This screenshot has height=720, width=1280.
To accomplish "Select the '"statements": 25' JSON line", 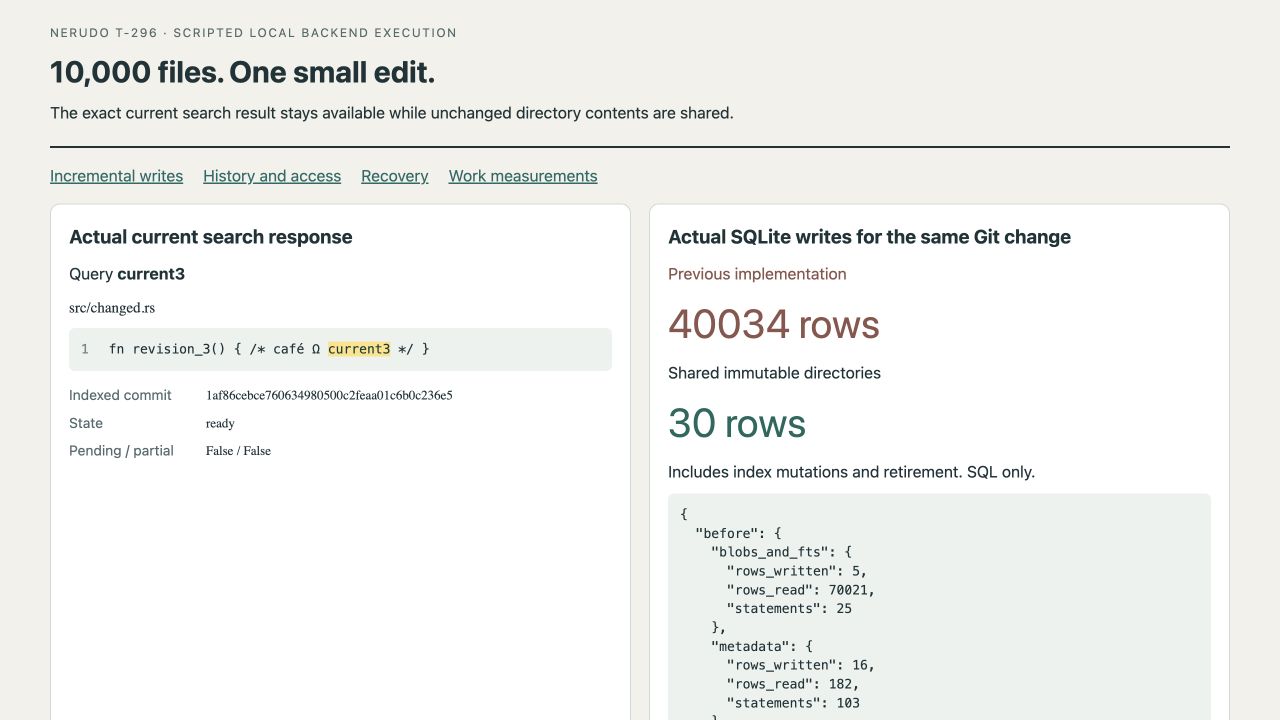I will pos(789,608).
